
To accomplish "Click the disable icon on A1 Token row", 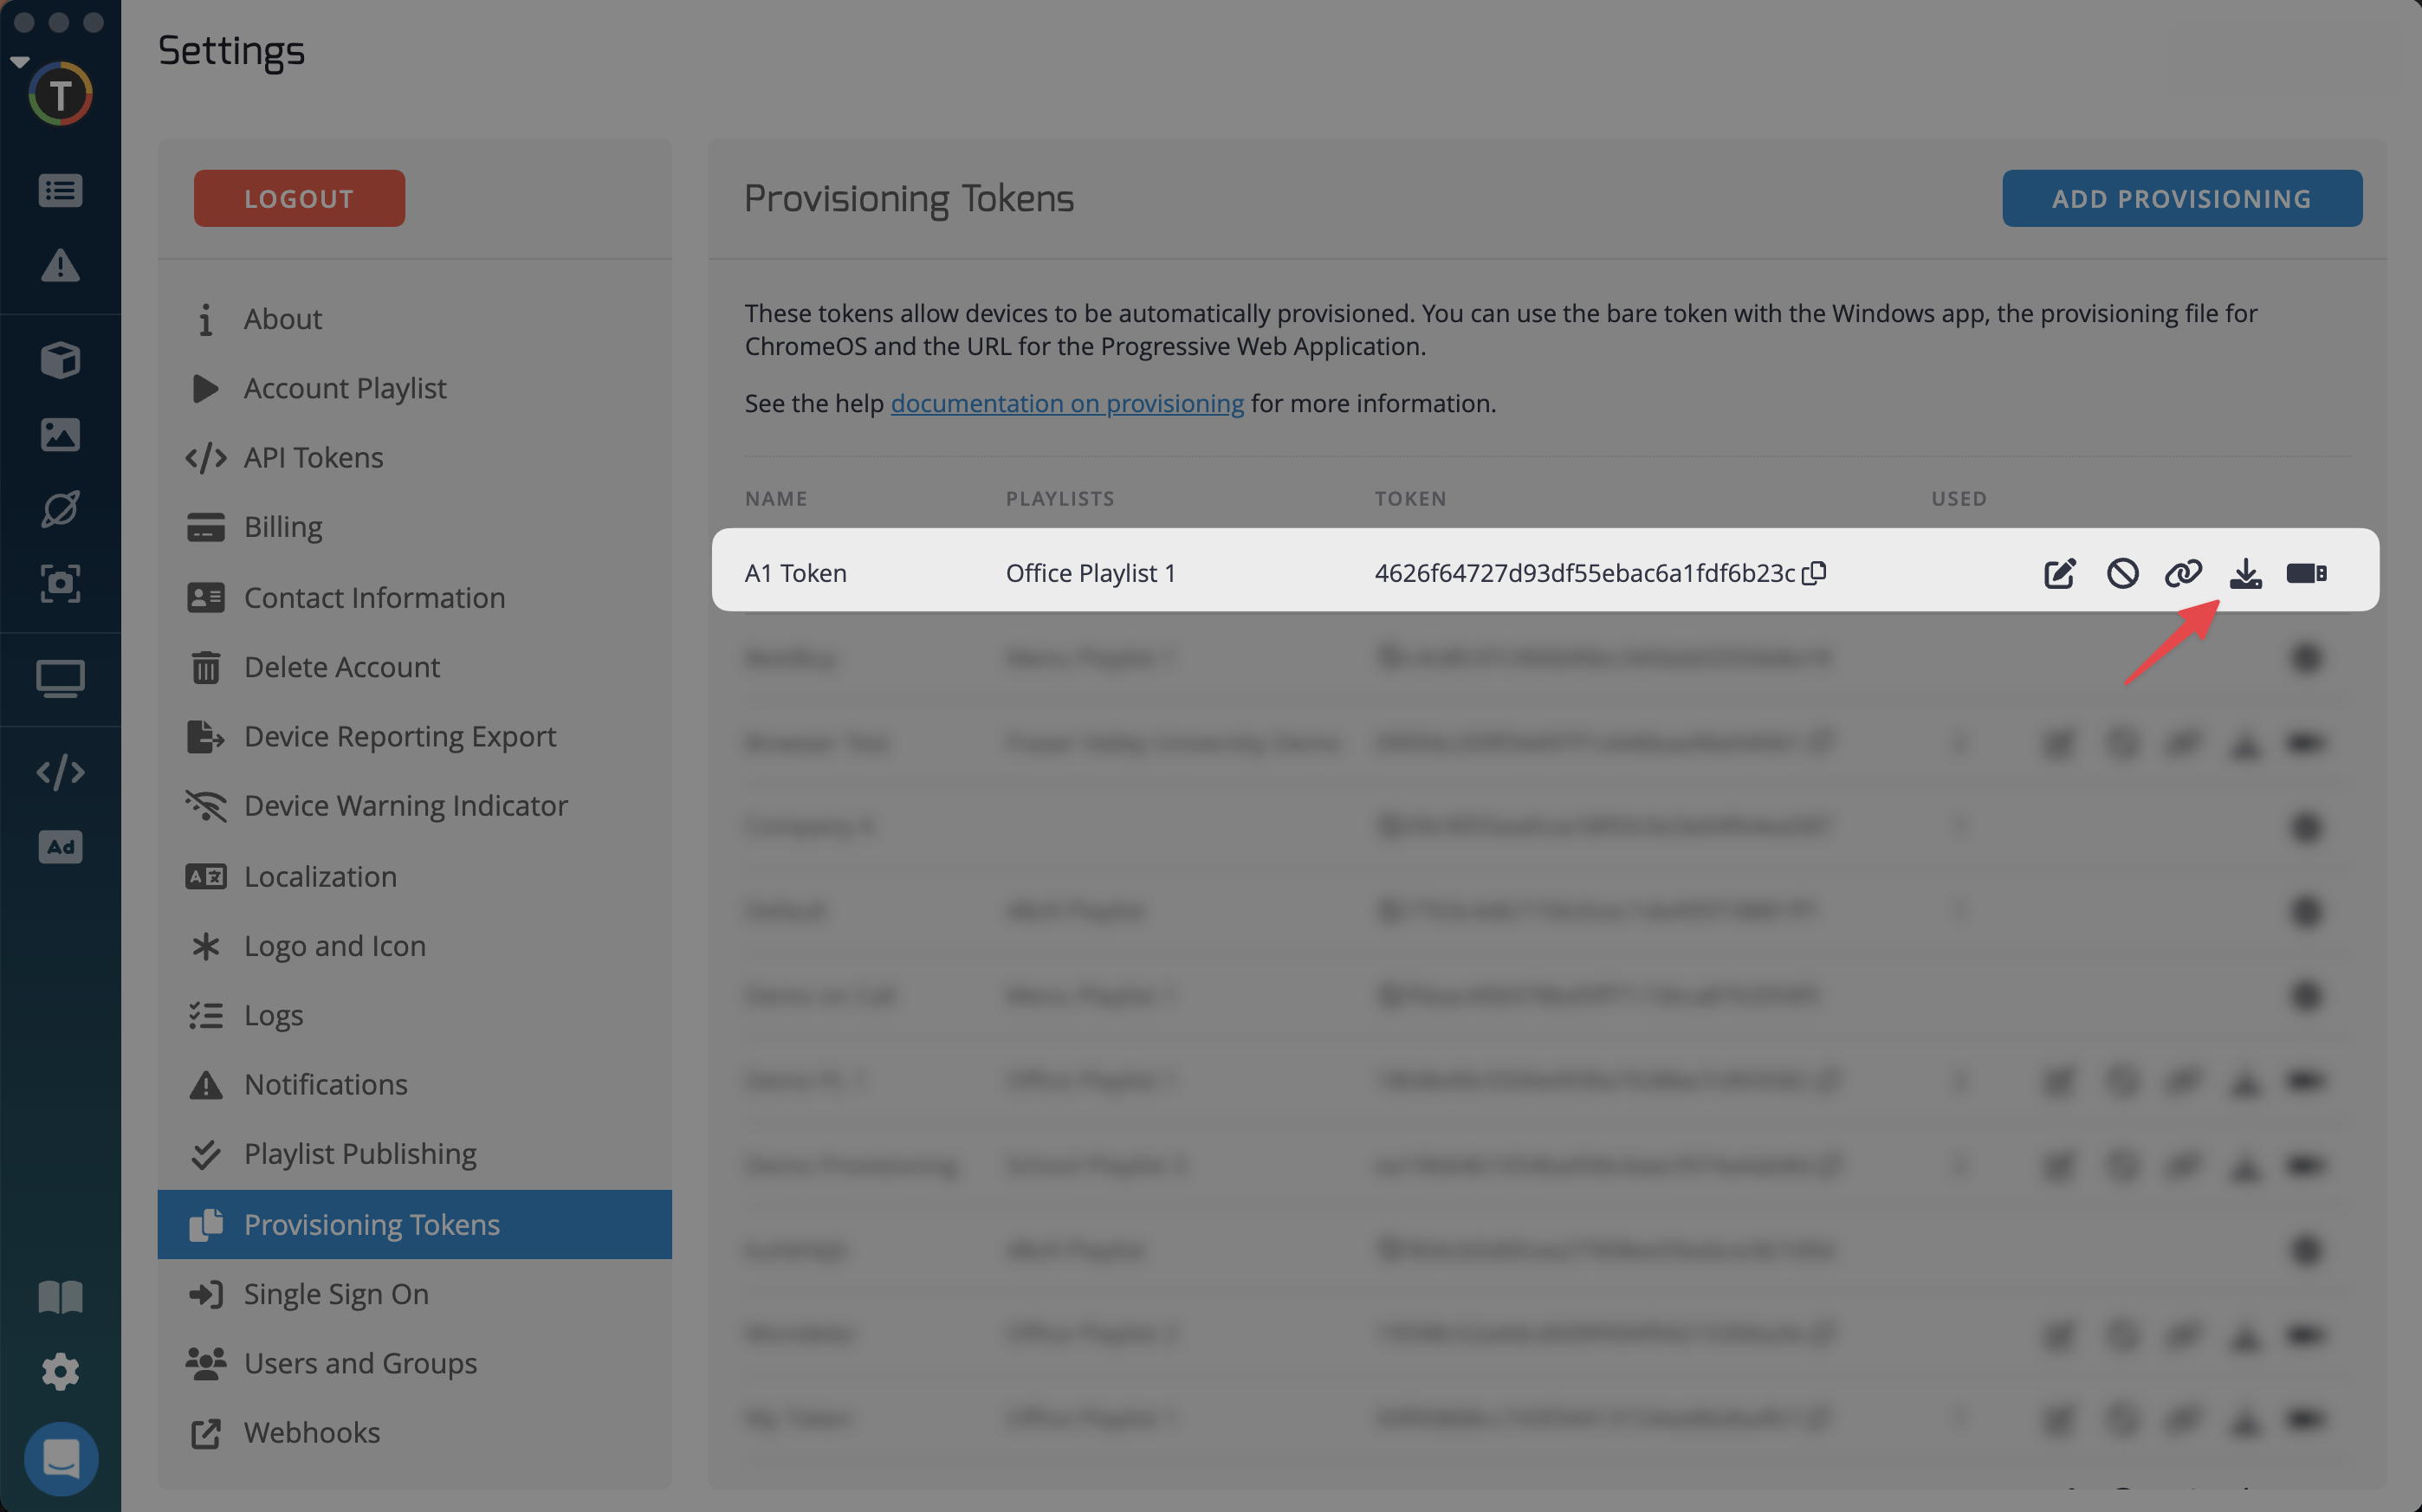I will tap(2122, 573).
